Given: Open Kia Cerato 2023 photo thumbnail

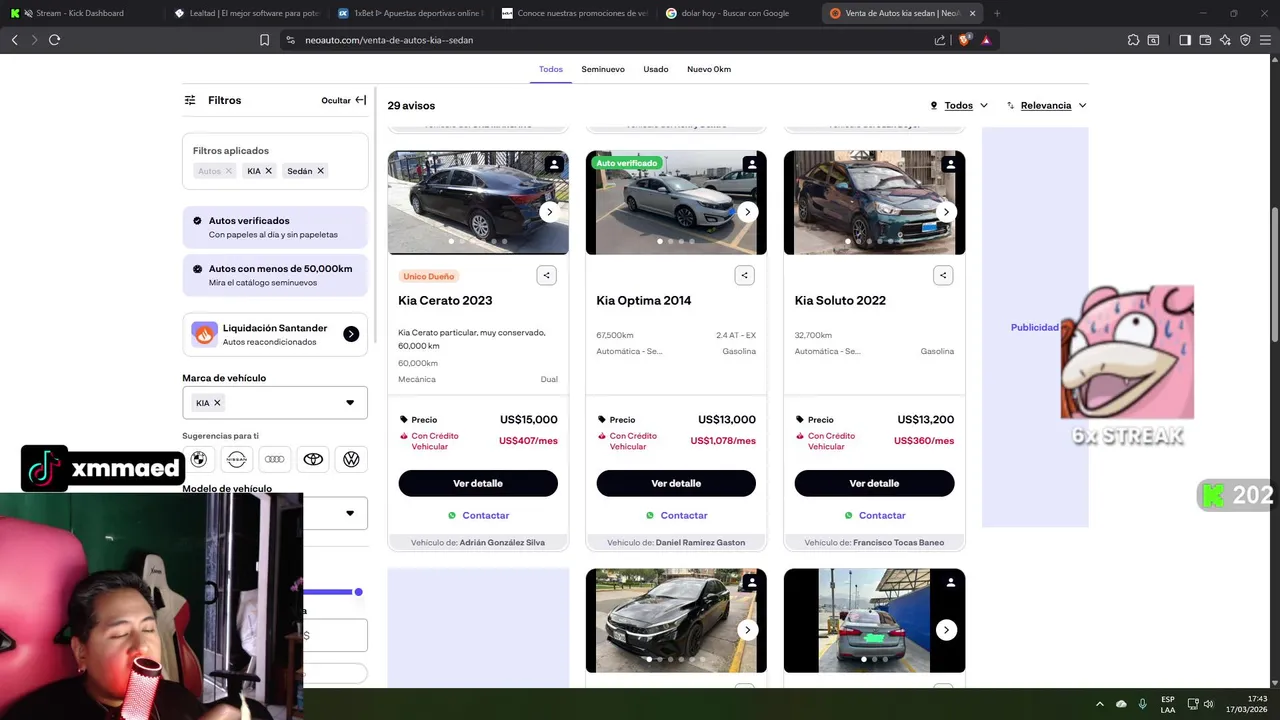Looking at the screenshot, I should coord(478,202).
